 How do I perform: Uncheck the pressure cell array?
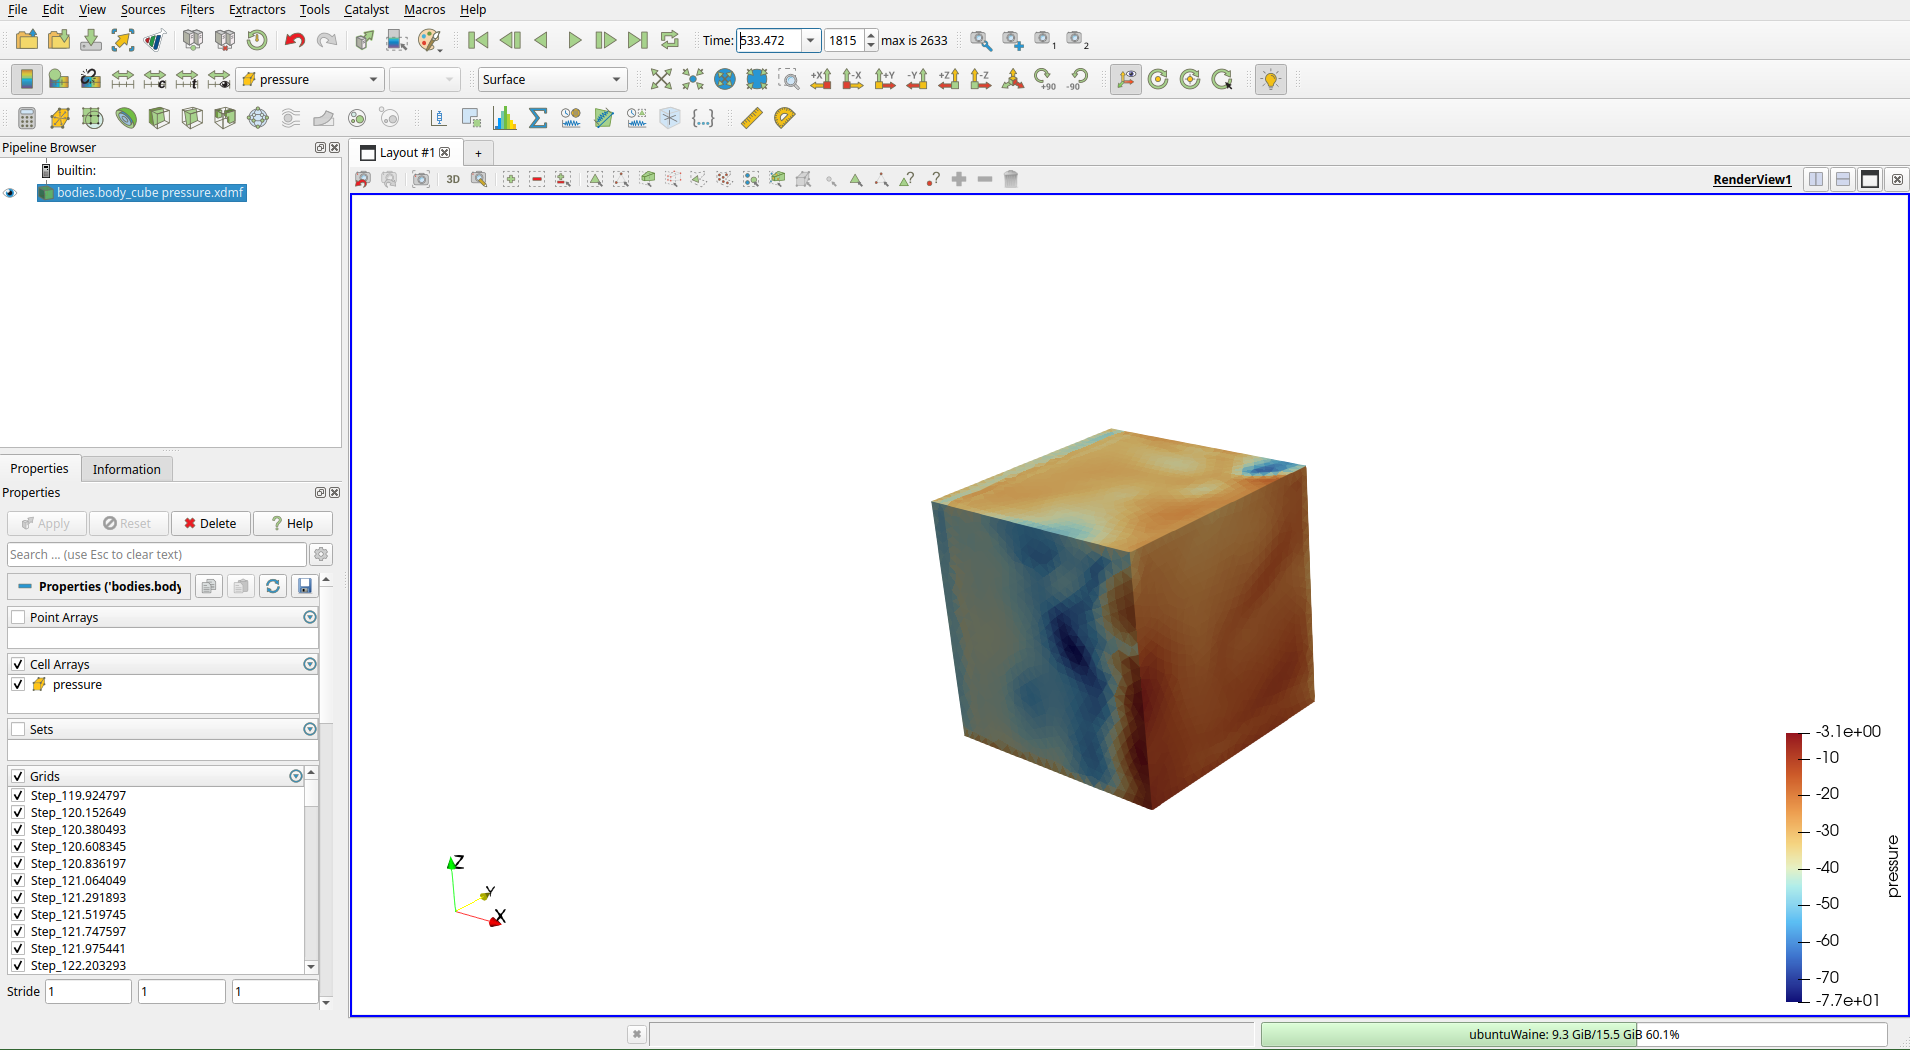pos(18,684)
